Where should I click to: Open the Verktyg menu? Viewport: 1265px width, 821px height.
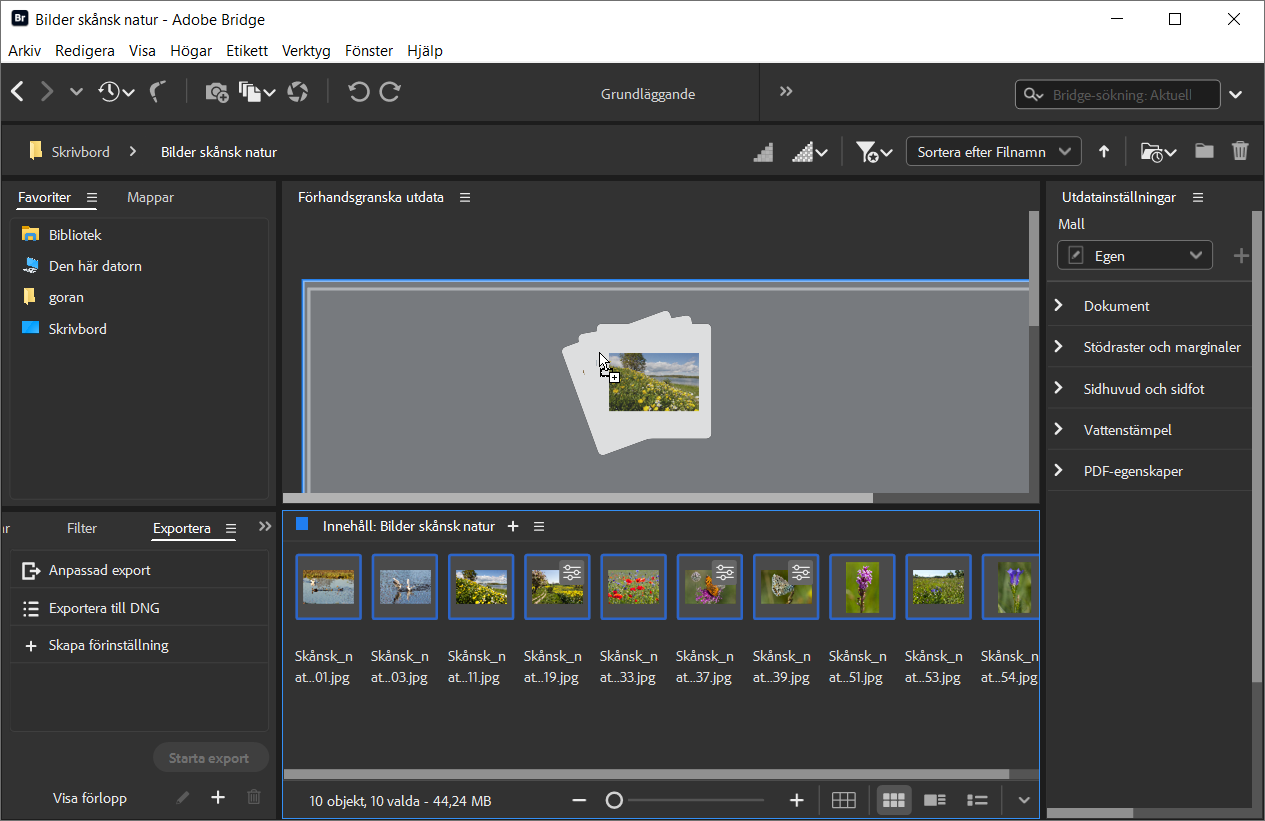tap(306, 51)
